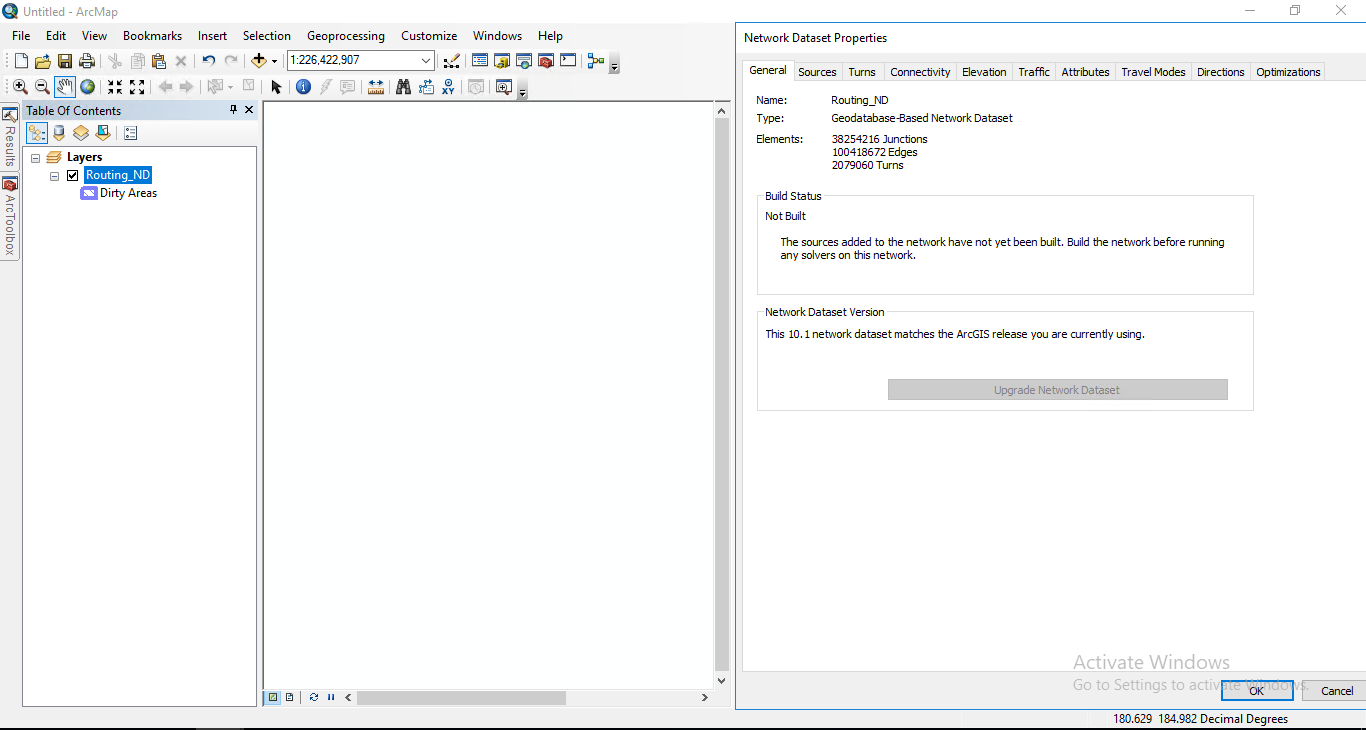
Task: Zoom to Full Extent globe
Action: click(x=88, y=87)
